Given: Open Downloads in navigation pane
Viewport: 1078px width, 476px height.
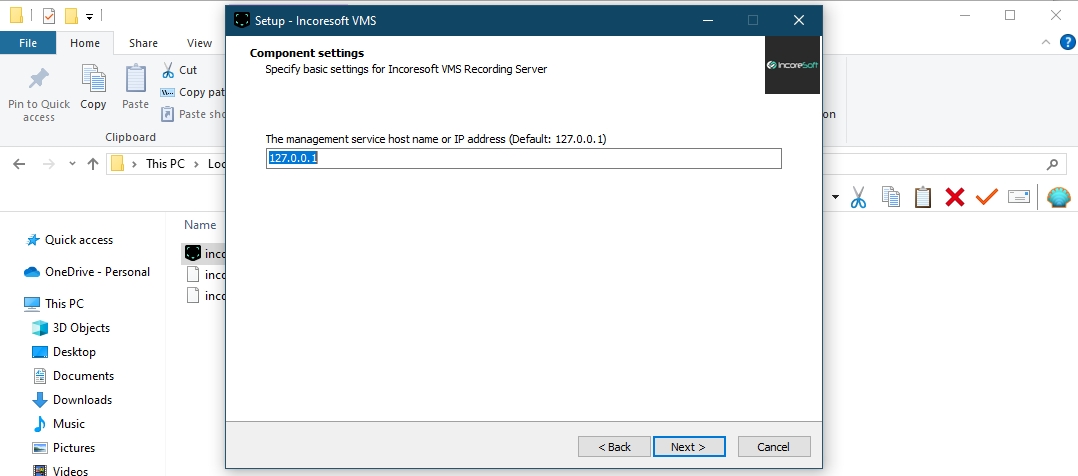Looking at the screenshot, I should 72,400.
